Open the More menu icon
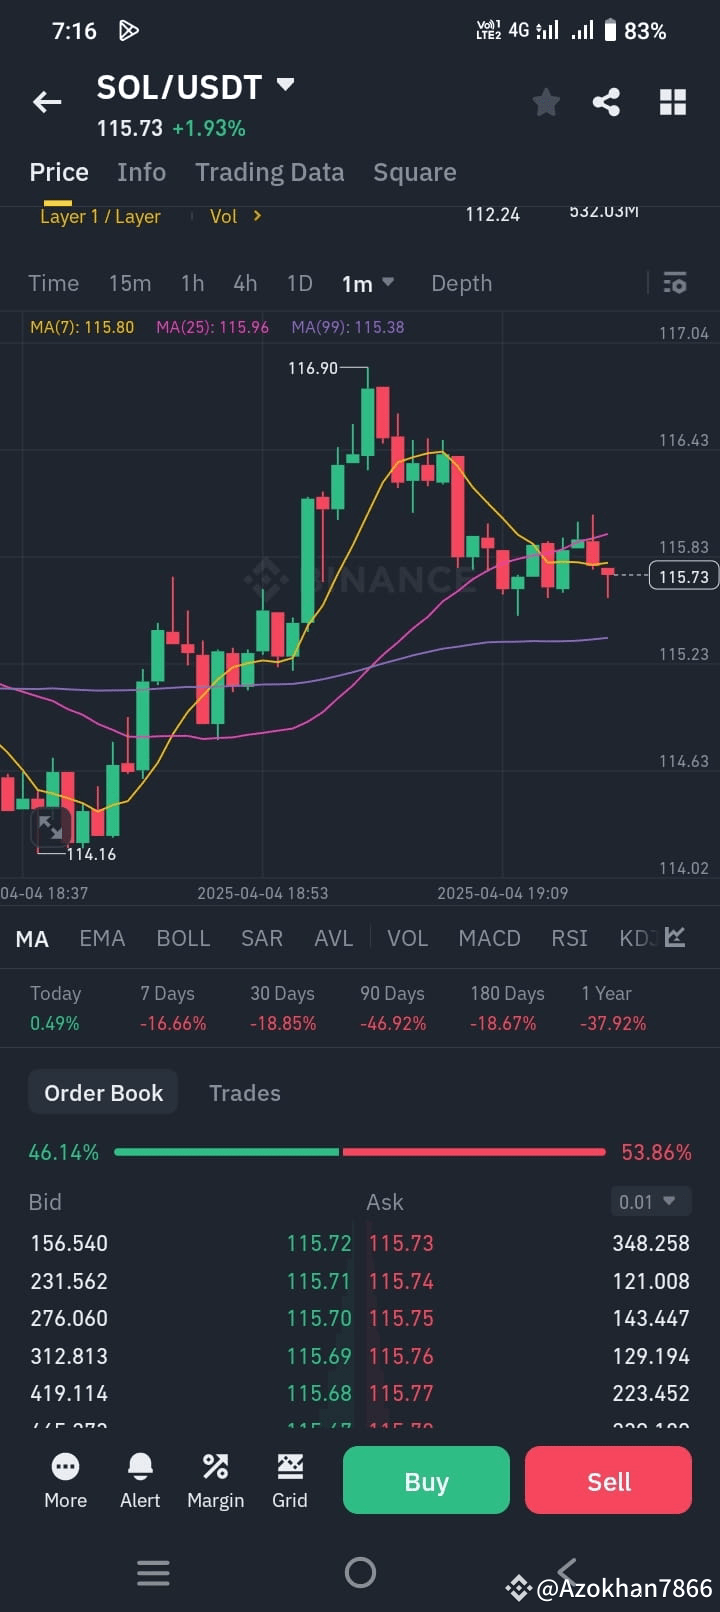 click(65, 1481)
